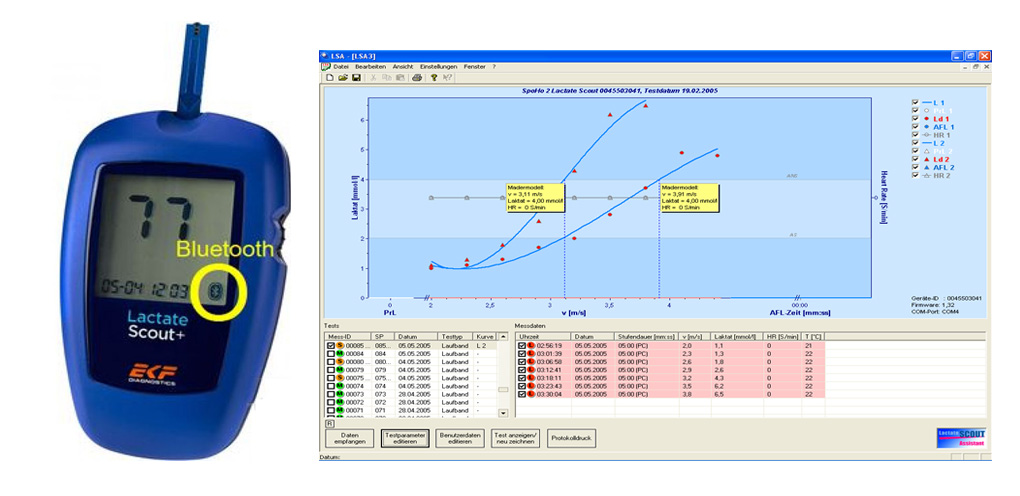
Task: Click the red L icon of measurement 03:30:04
Action: click(531, 394)
